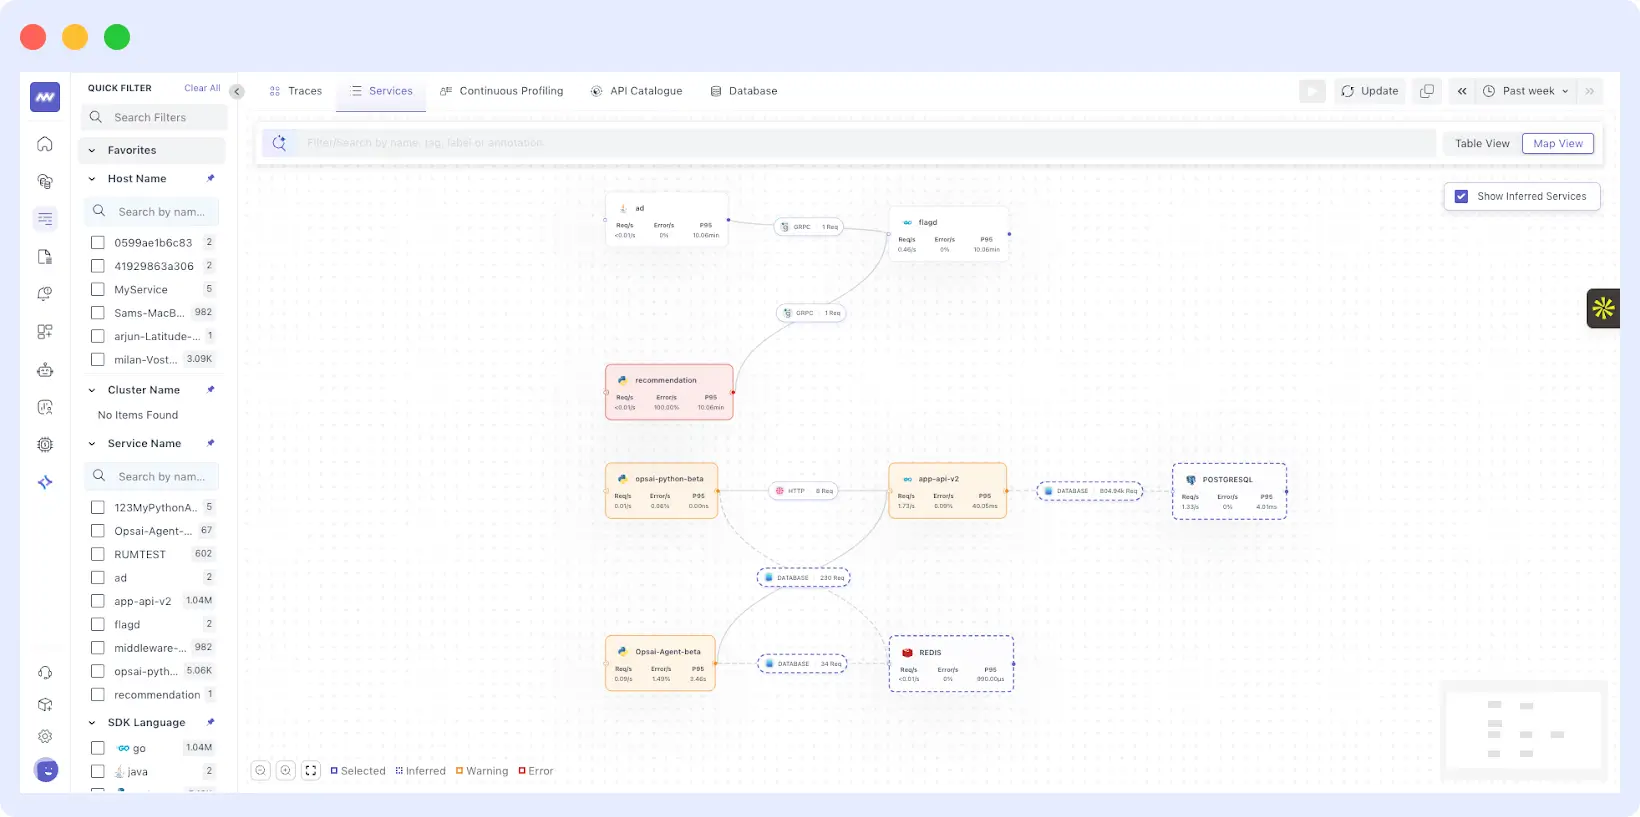The height and width of the screenshot is (817, 1640).
Task: Open the Continuous Profiling tab
Action: 502,91
